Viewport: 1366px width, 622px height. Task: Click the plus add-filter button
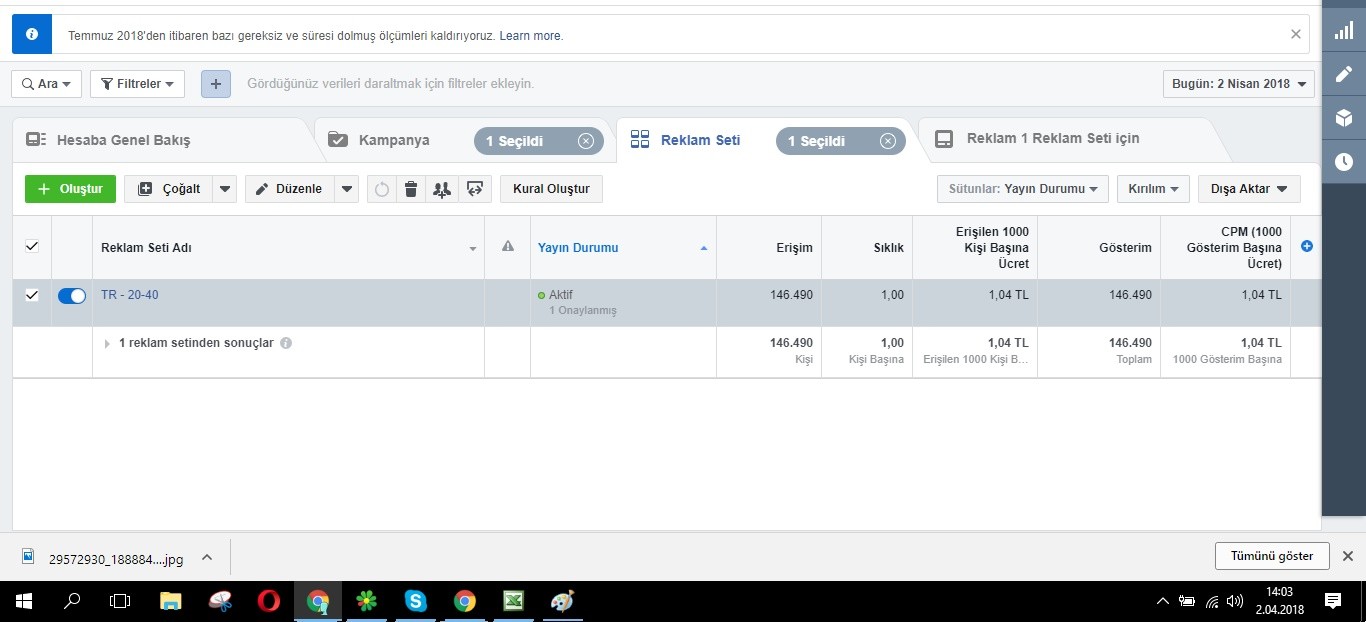tap(215, 84)
